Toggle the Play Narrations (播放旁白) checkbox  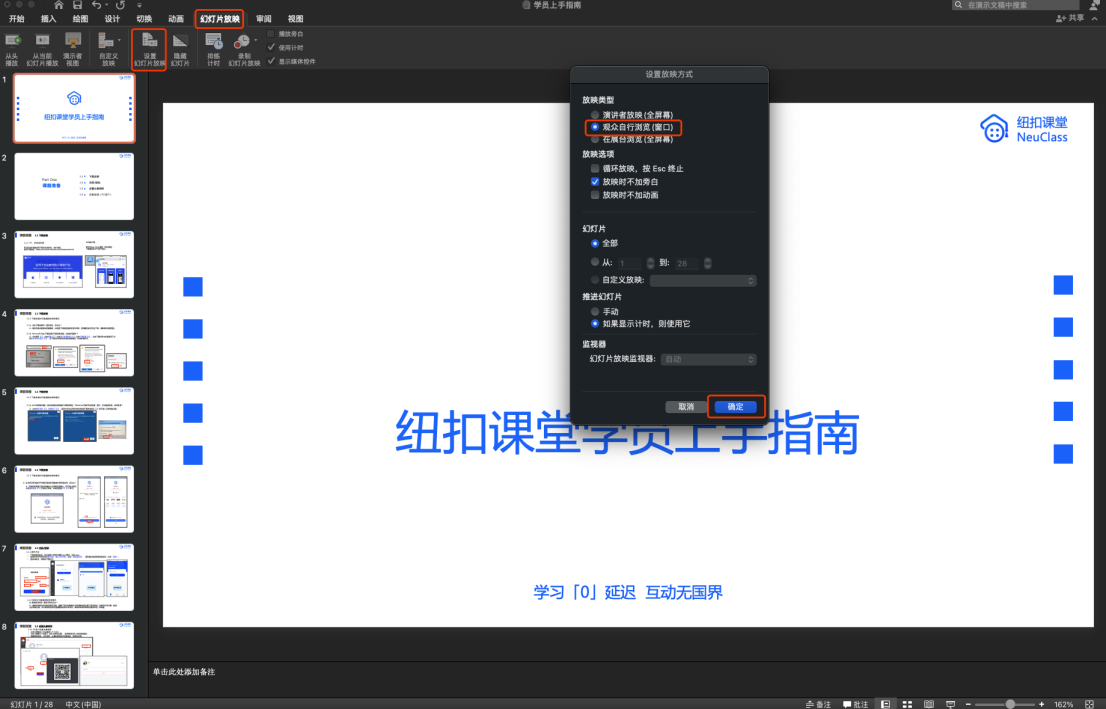click(271, 34)
